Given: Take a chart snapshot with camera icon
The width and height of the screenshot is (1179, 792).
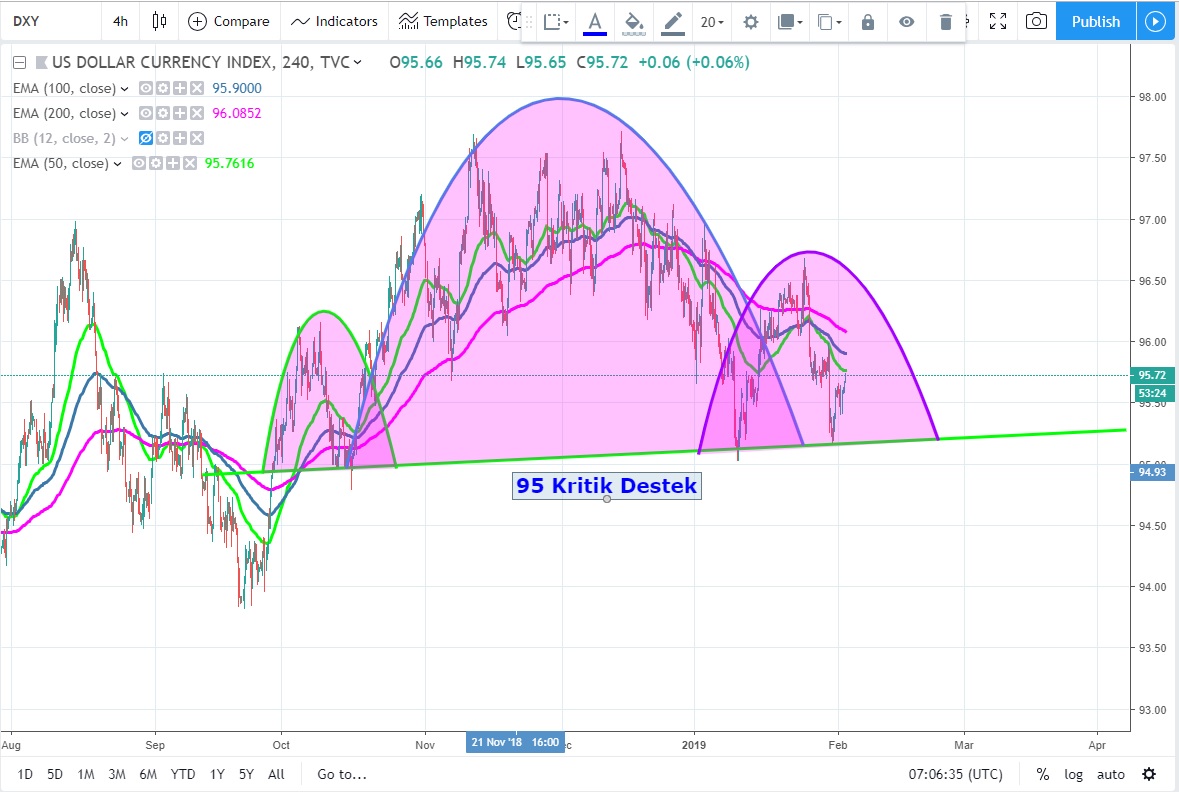Looking at the screenshot, I should (x=1037, y=21).
